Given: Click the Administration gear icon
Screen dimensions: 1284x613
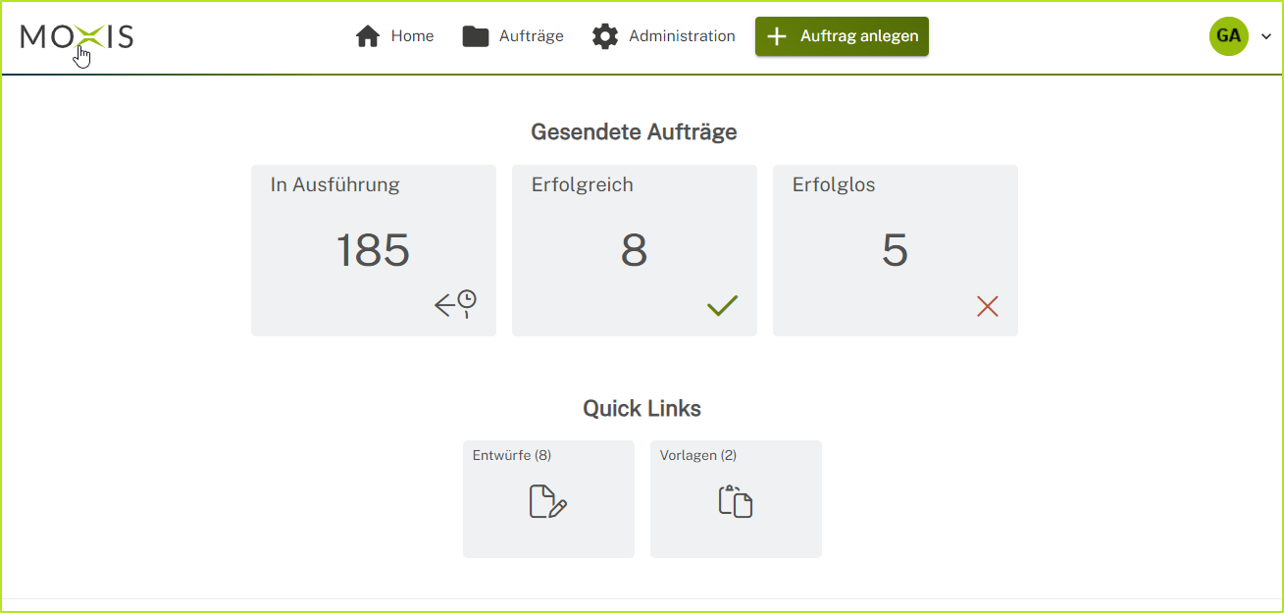Looking at the screenshot, I should [604, 35].
